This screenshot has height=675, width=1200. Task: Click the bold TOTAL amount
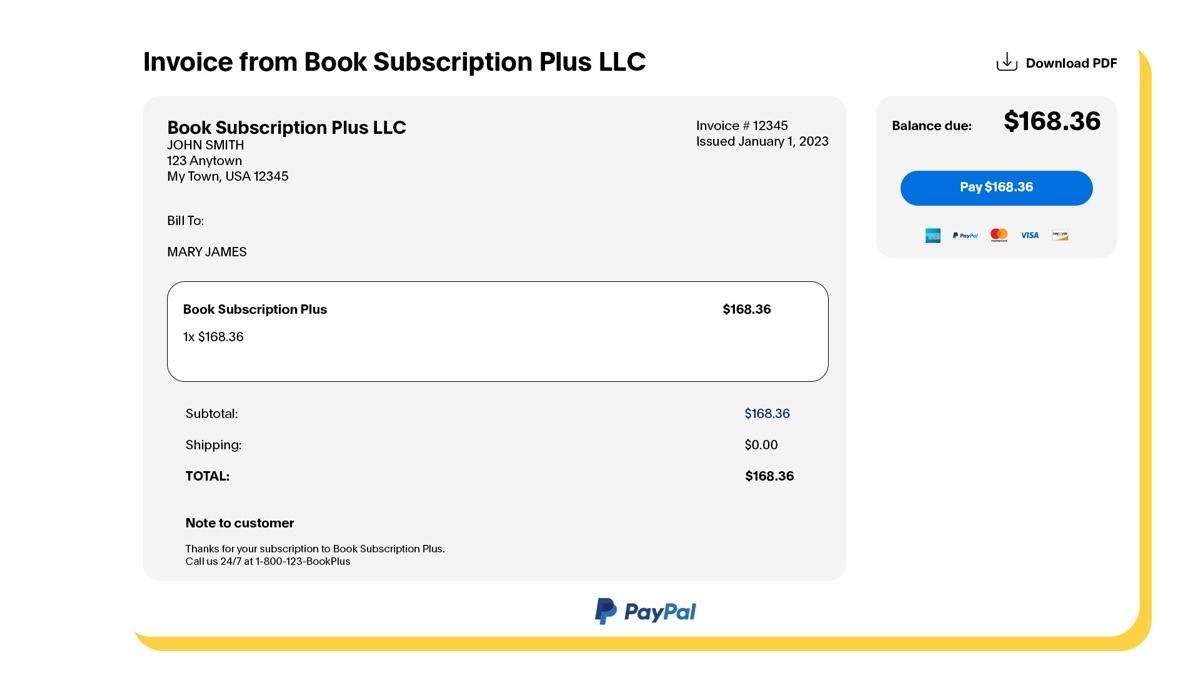[769, 477]
